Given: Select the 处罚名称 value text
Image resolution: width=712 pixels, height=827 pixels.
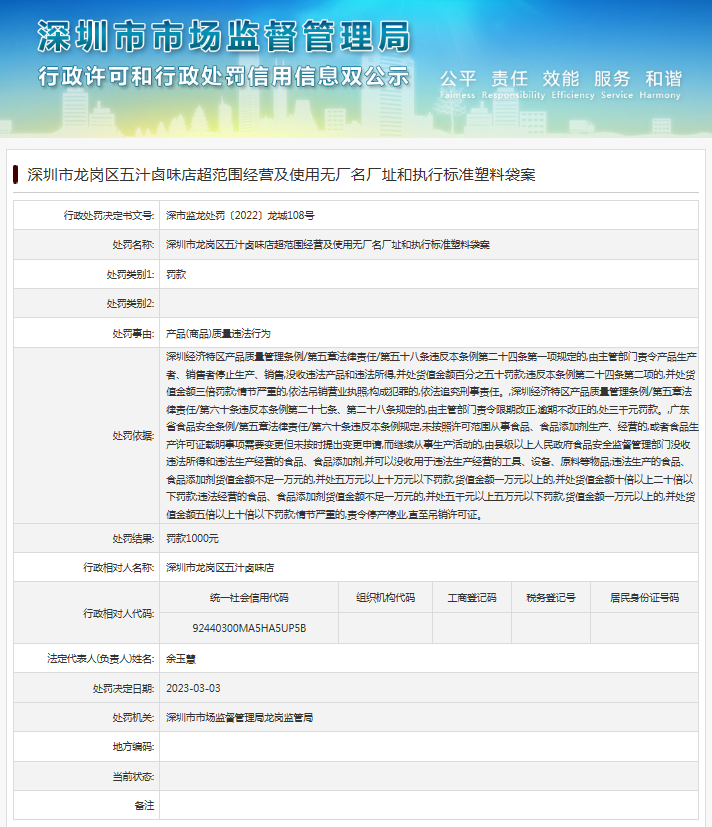Looking at the screenshot, I should (x=328, y=245).
